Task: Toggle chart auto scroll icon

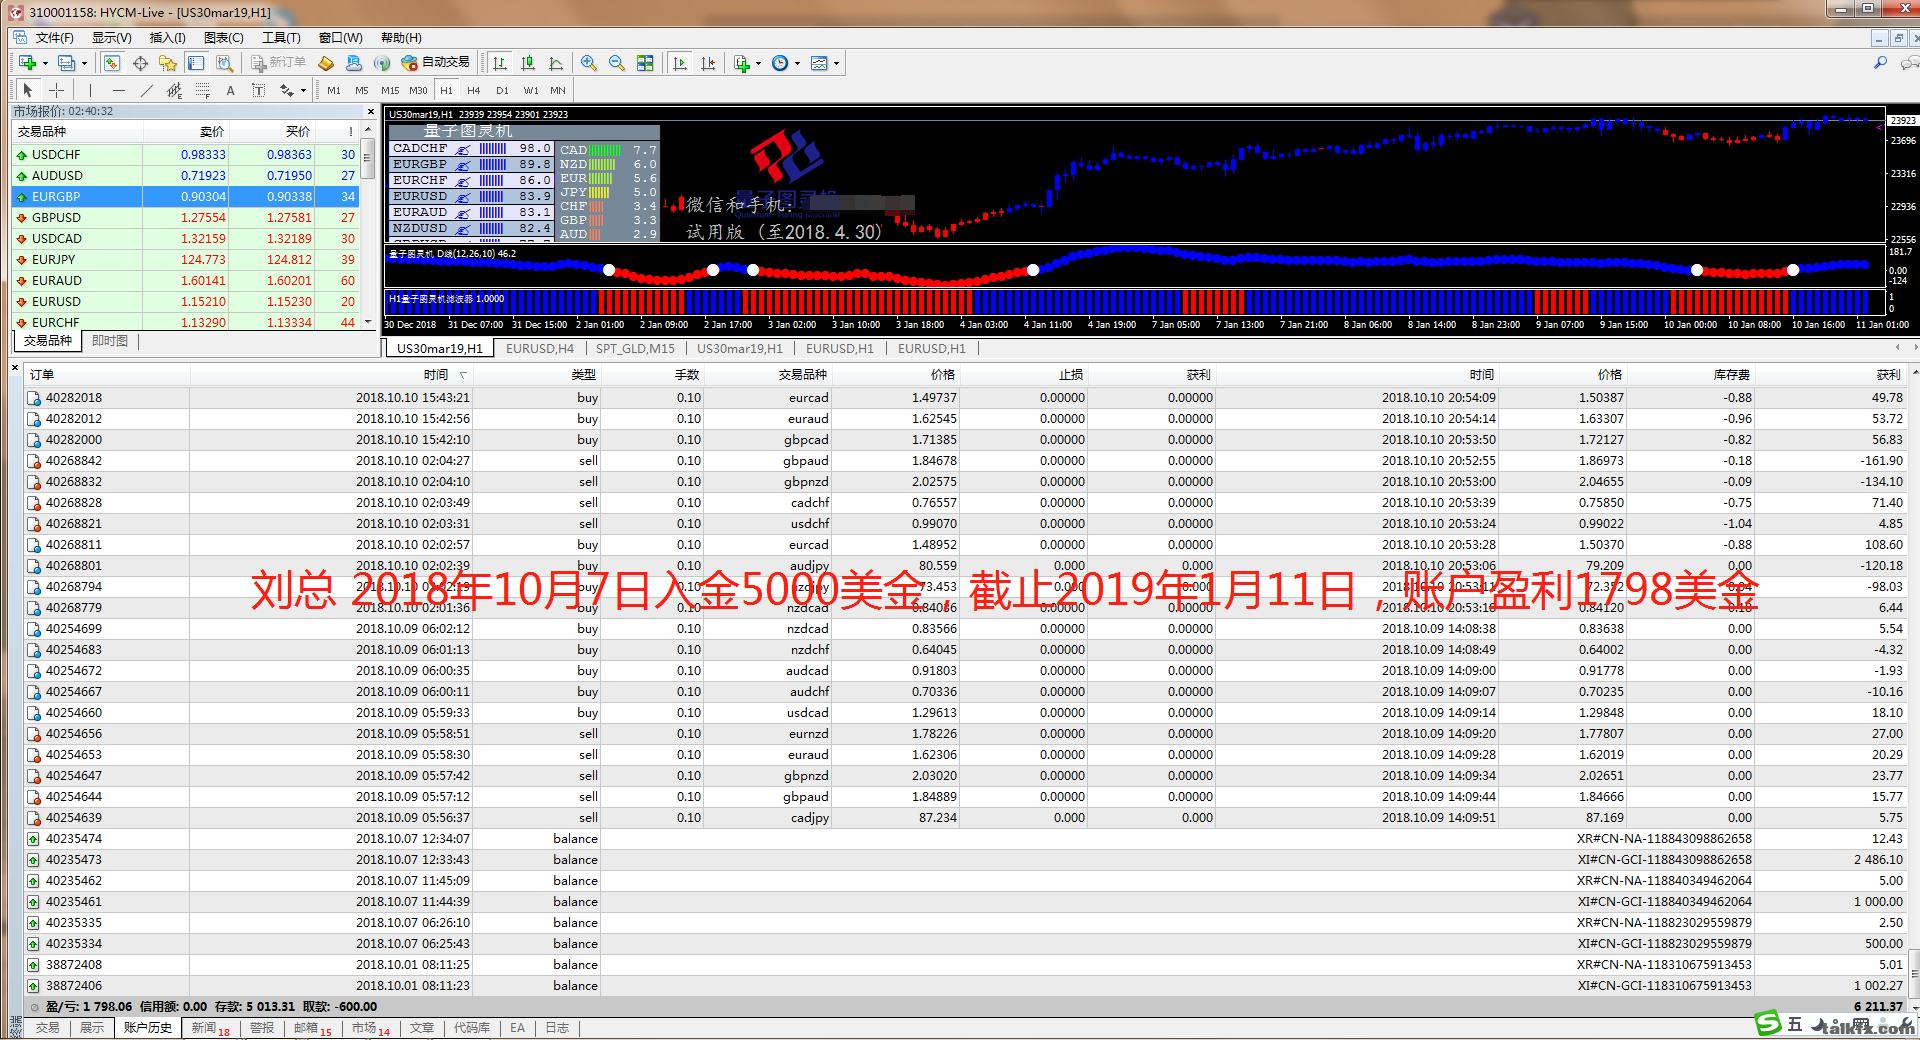Action: tap(680, 63)
